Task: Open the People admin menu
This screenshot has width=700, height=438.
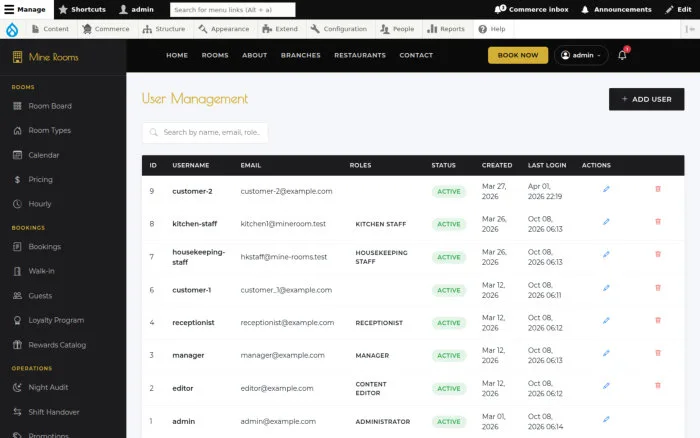Action: click(x=397, y=29)
